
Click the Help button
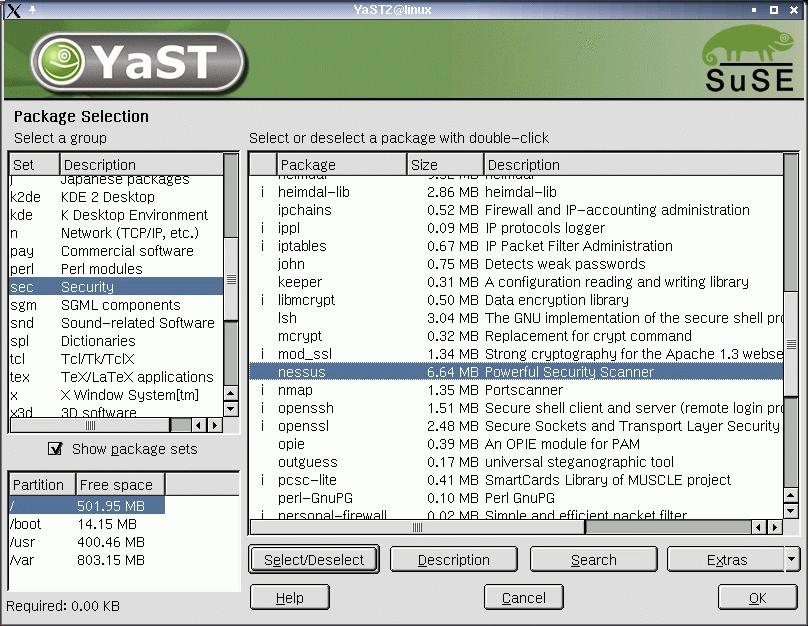[x=289, y=597]
